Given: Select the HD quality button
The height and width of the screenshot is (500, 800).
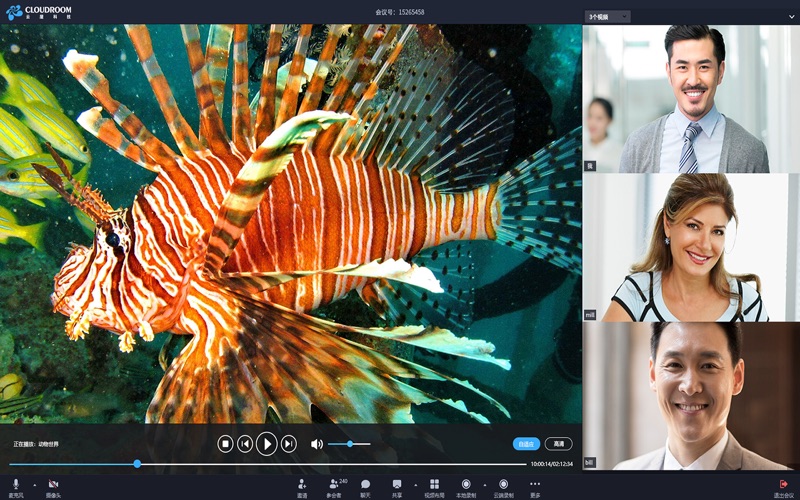Looking at the screenshot, I should tap(559, 444).
